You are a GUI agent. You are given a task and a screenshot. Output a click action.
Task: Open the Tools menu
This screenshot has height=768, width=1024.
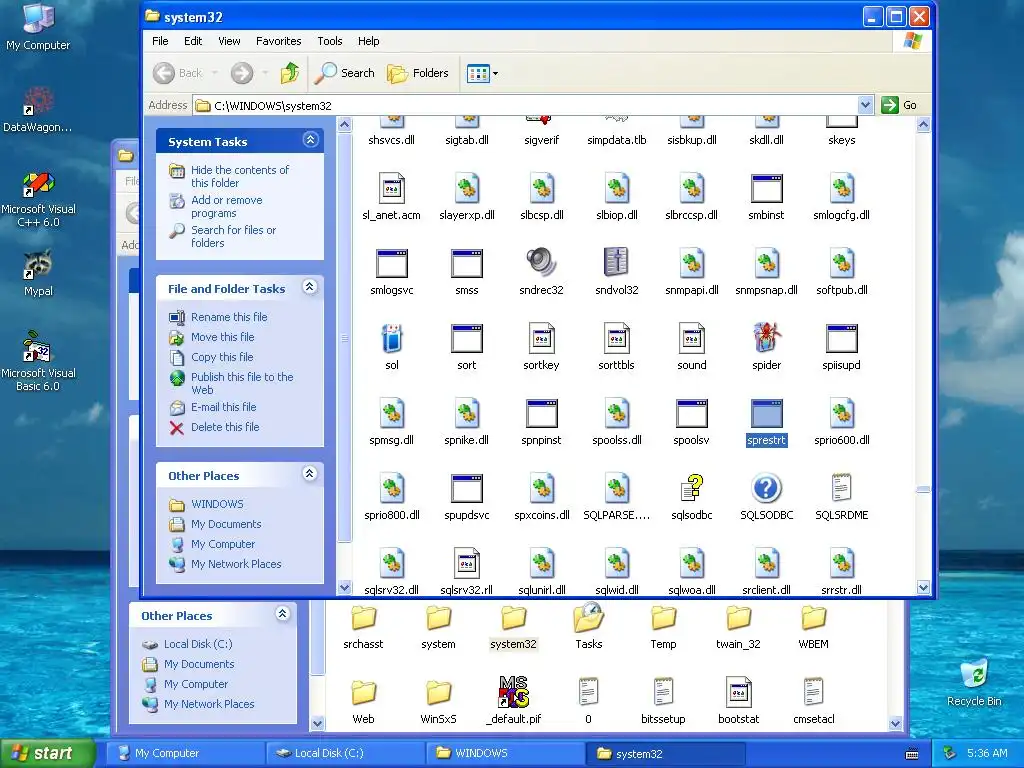click(330, 41)
